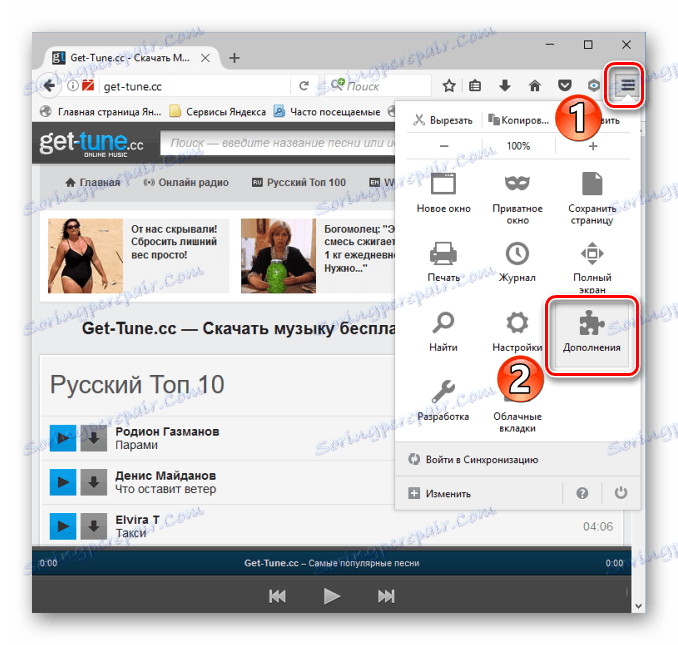Open ad Богомолец thumbnail
678x645 pixels.
click(x=278, y=255)
